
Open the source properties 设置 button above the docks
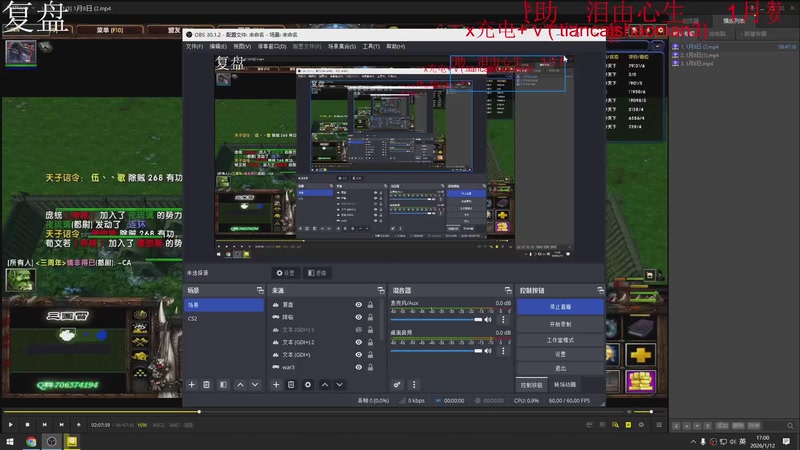point(286,273)
